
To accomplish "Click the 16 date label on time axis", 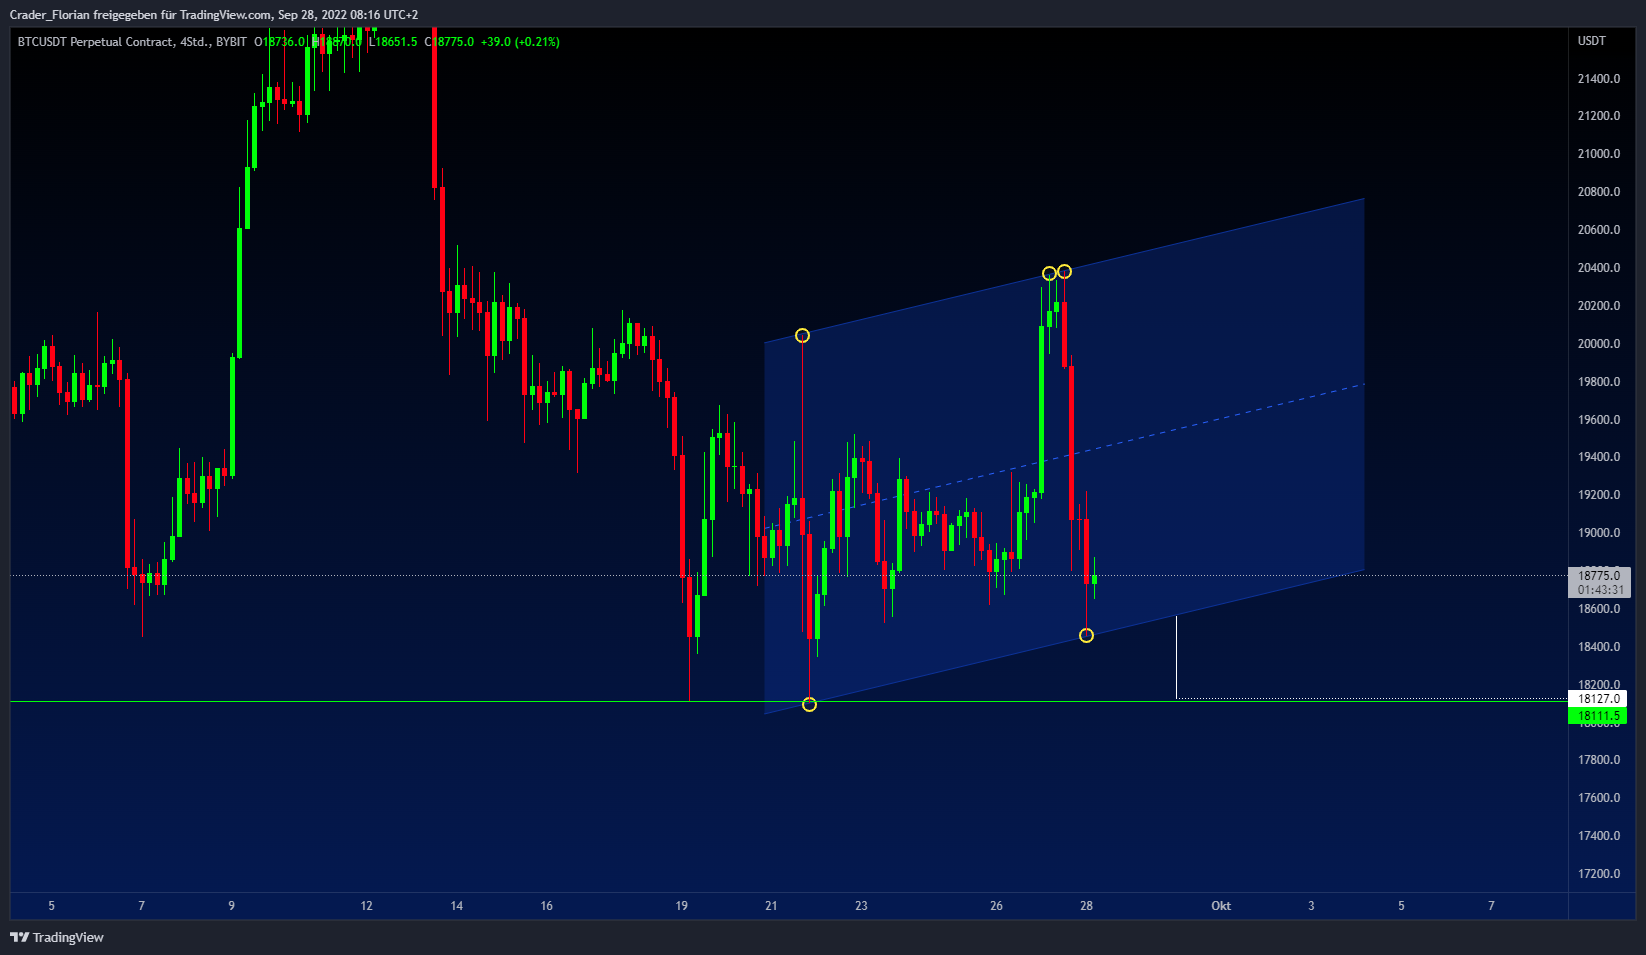I will tap(546, 906).
